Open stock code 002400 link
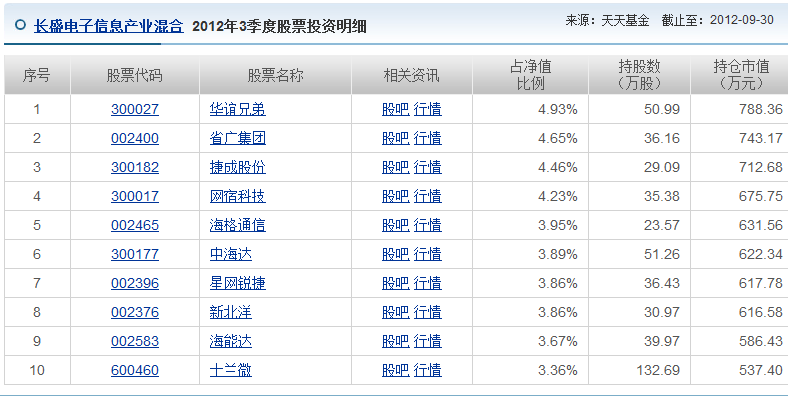 (x=135, y=138)
